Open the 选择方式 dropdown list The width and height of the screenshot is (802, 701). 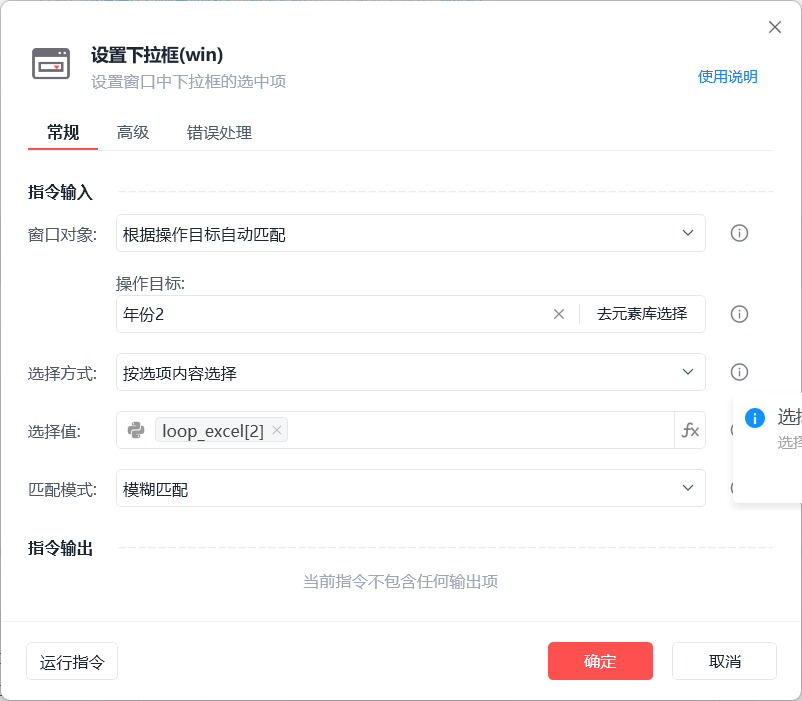point(411,372)
